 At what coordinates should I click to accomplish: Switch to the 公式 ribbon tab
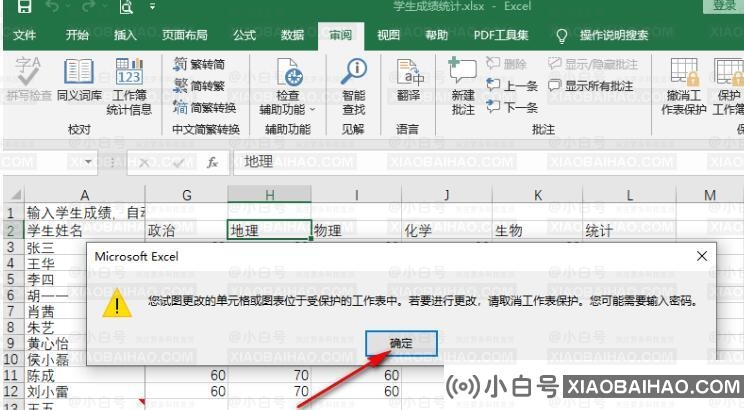click(244, 35)
